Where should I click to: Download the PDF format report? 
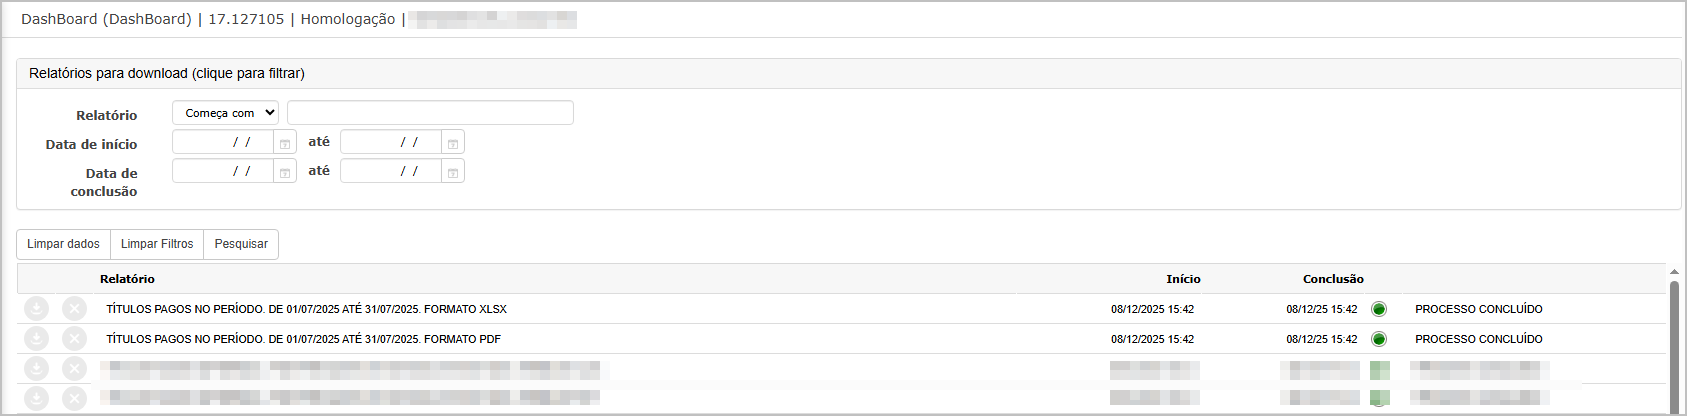pos(36,339)
